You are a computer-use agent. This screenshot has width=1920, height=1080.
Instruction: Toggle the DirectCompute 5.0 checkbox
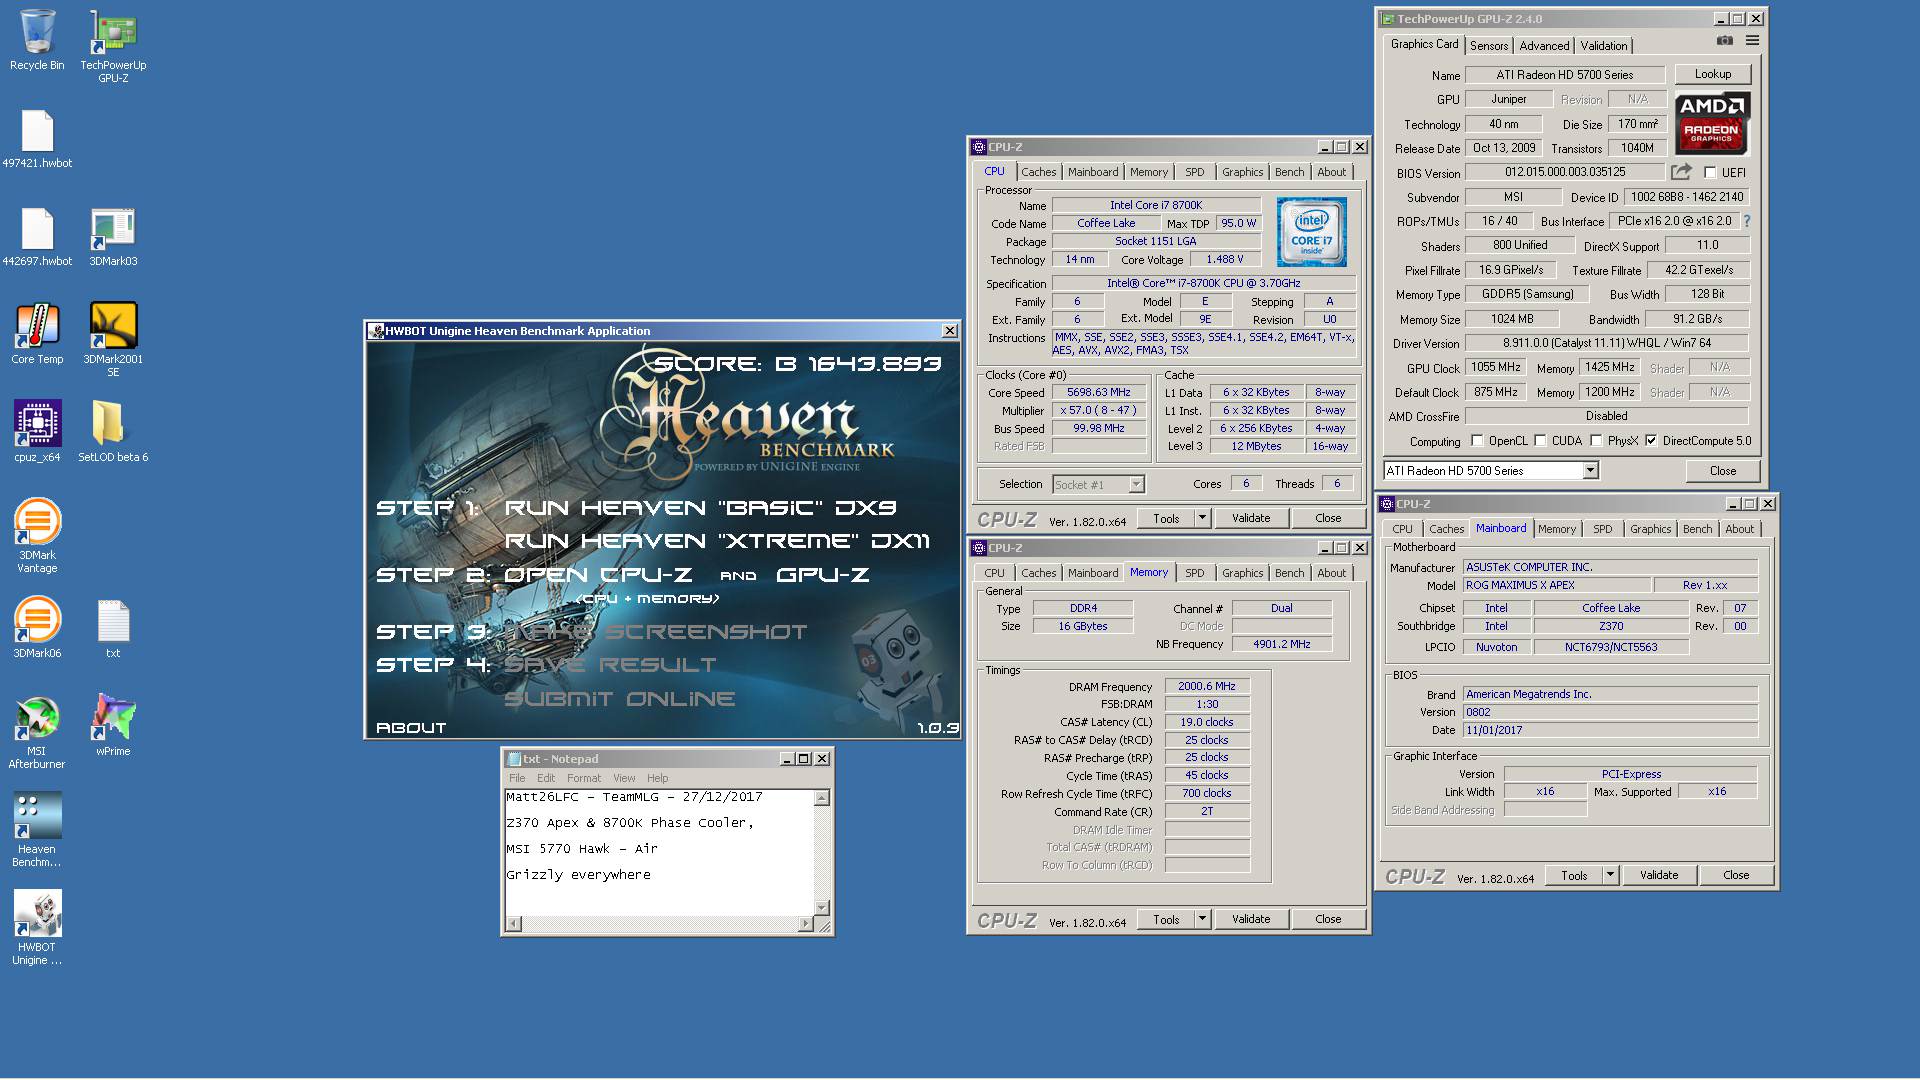click(1651, 441)
